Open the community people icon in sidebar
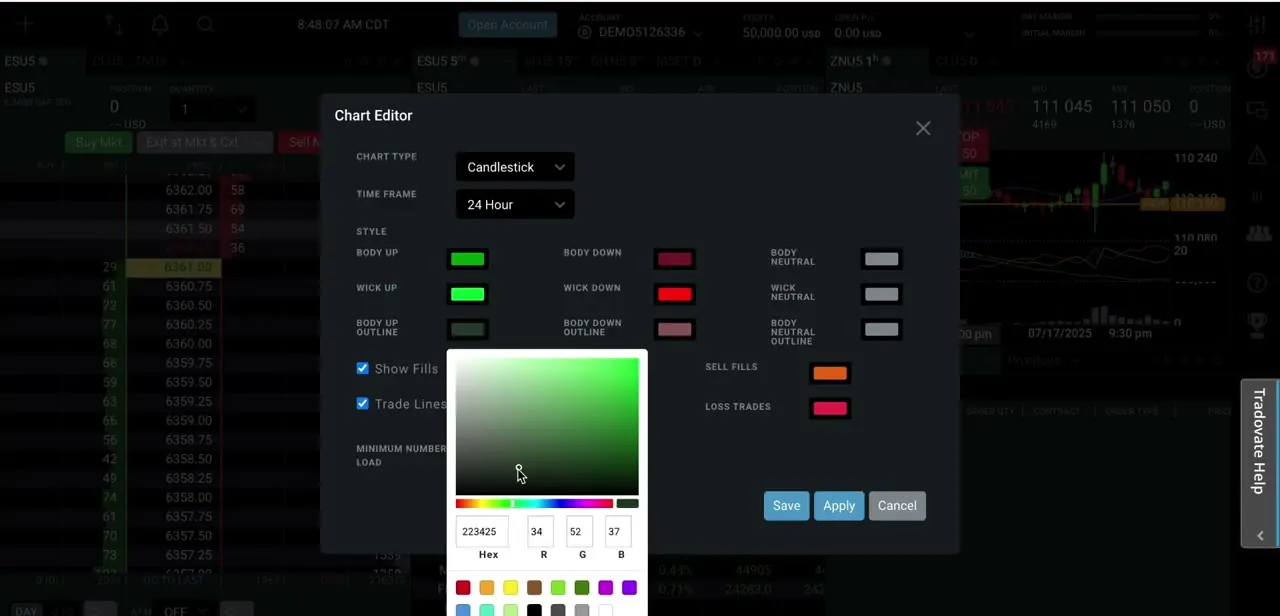The image size is (1280, 616). point(1258,233)
